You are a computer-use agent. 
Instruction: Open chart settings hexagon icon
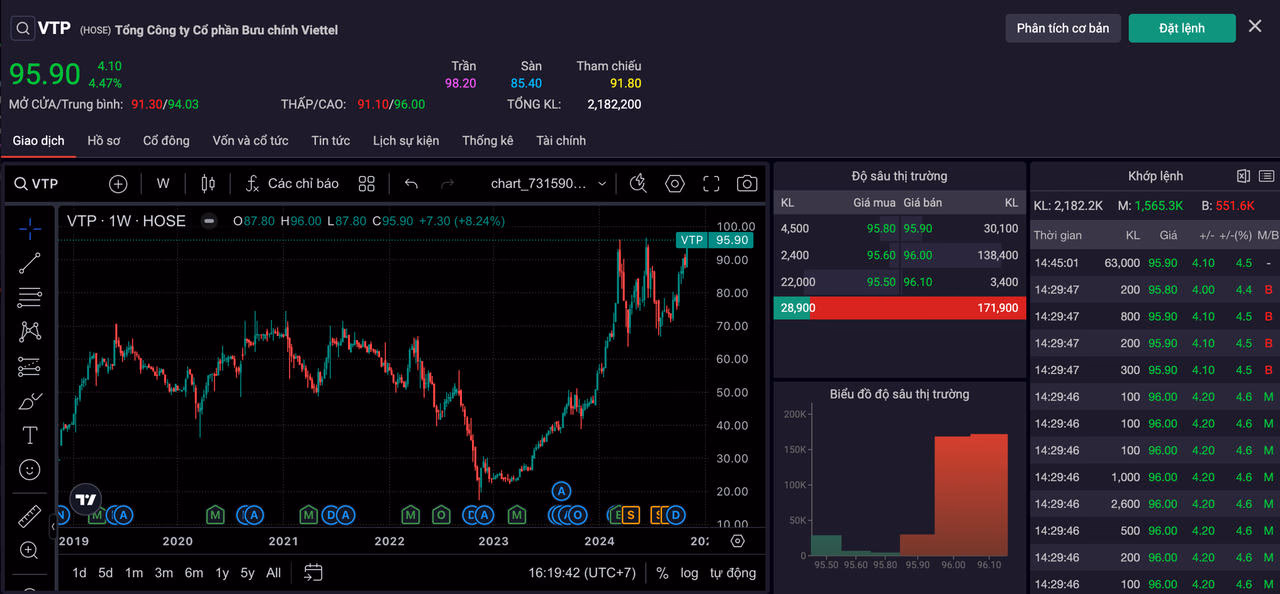click(x=675, y=184)
